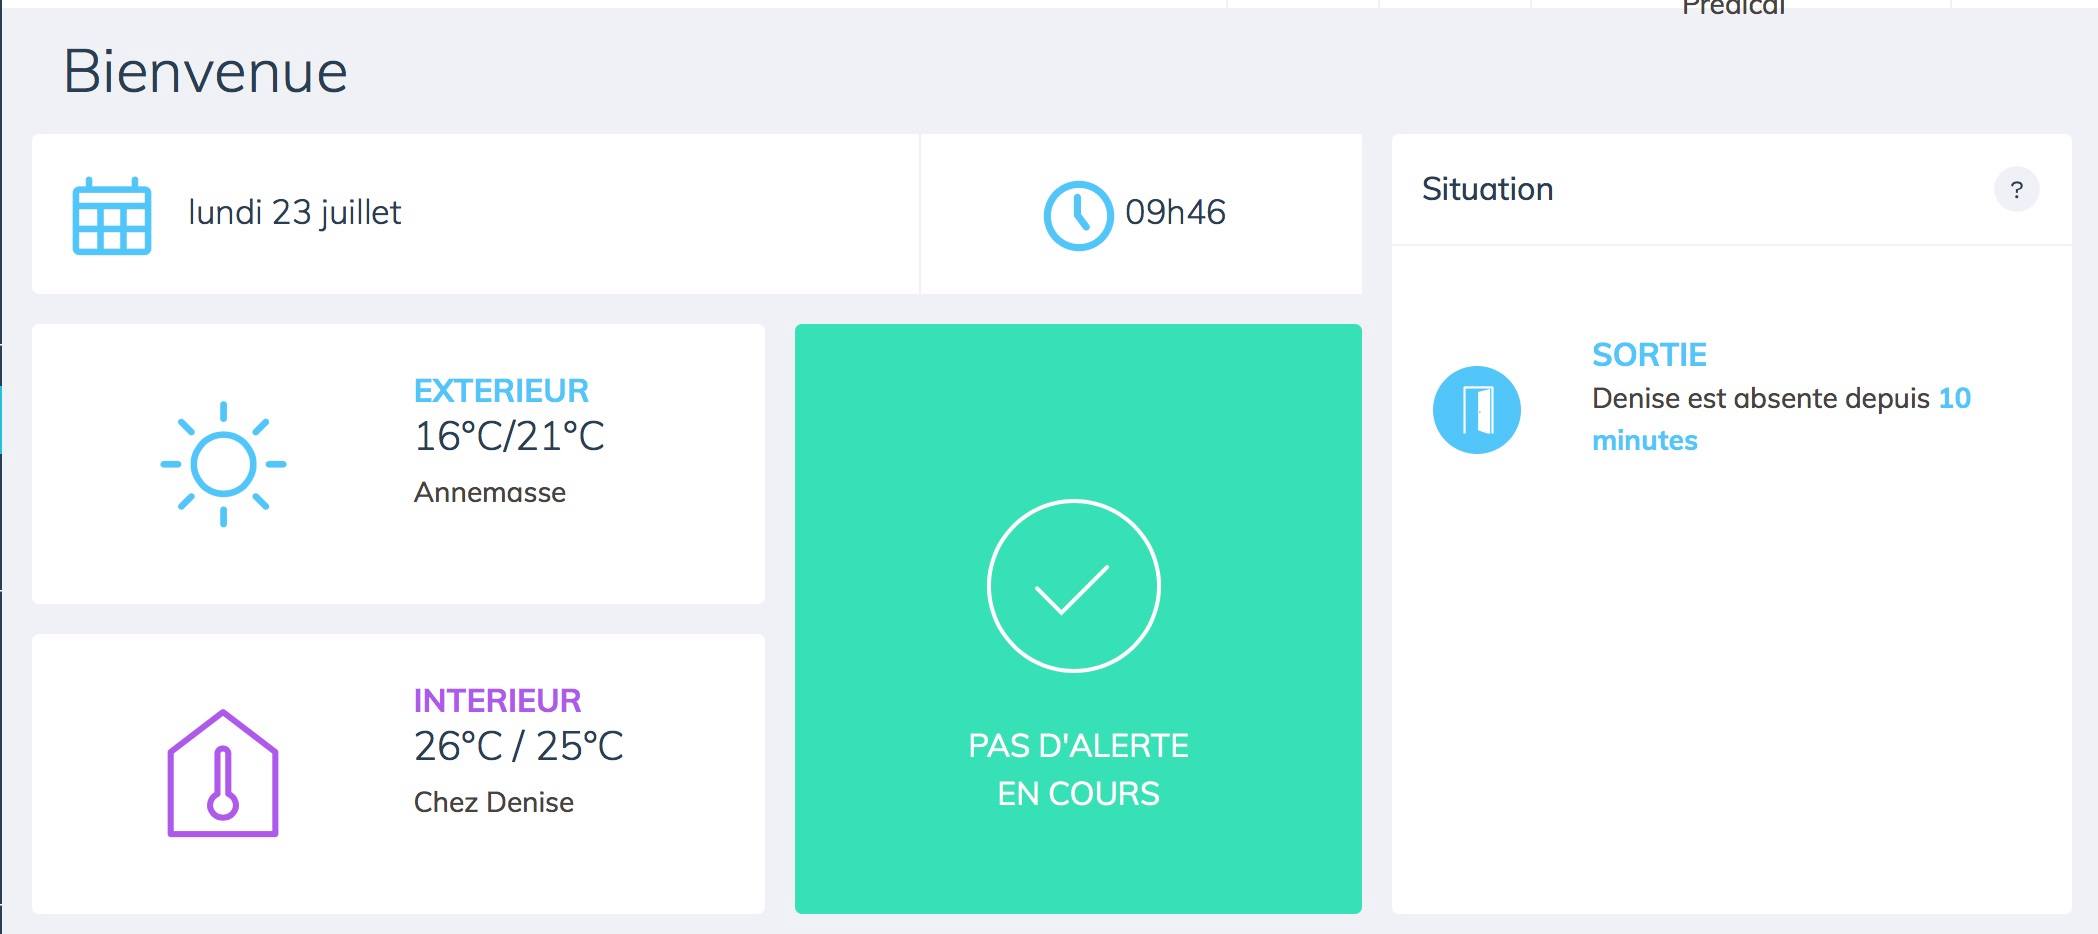Select the "PAS D'ALERTE EN COURS" text
This screenshot has height=934, width=2098.
[1078, 769]
